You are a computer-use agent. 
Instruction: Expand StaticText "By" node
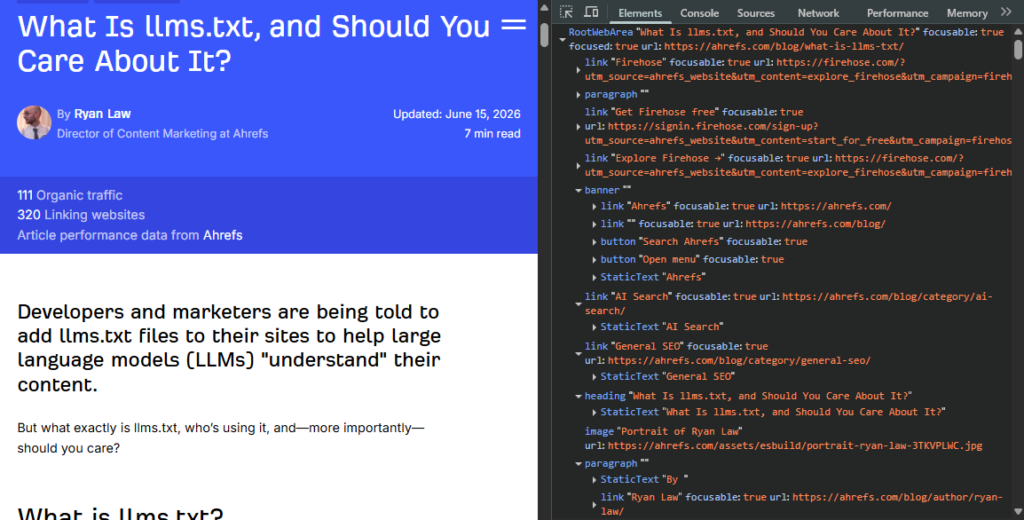(594, 479)
